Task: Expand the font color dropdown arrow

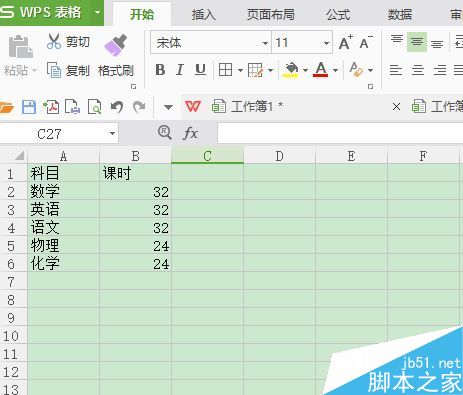Action: 335,70
